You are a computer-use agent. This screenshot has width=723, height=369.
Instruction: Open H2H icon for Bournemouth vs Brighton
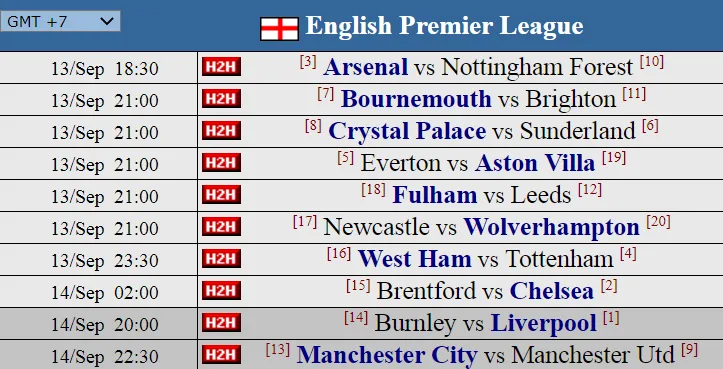221,99
